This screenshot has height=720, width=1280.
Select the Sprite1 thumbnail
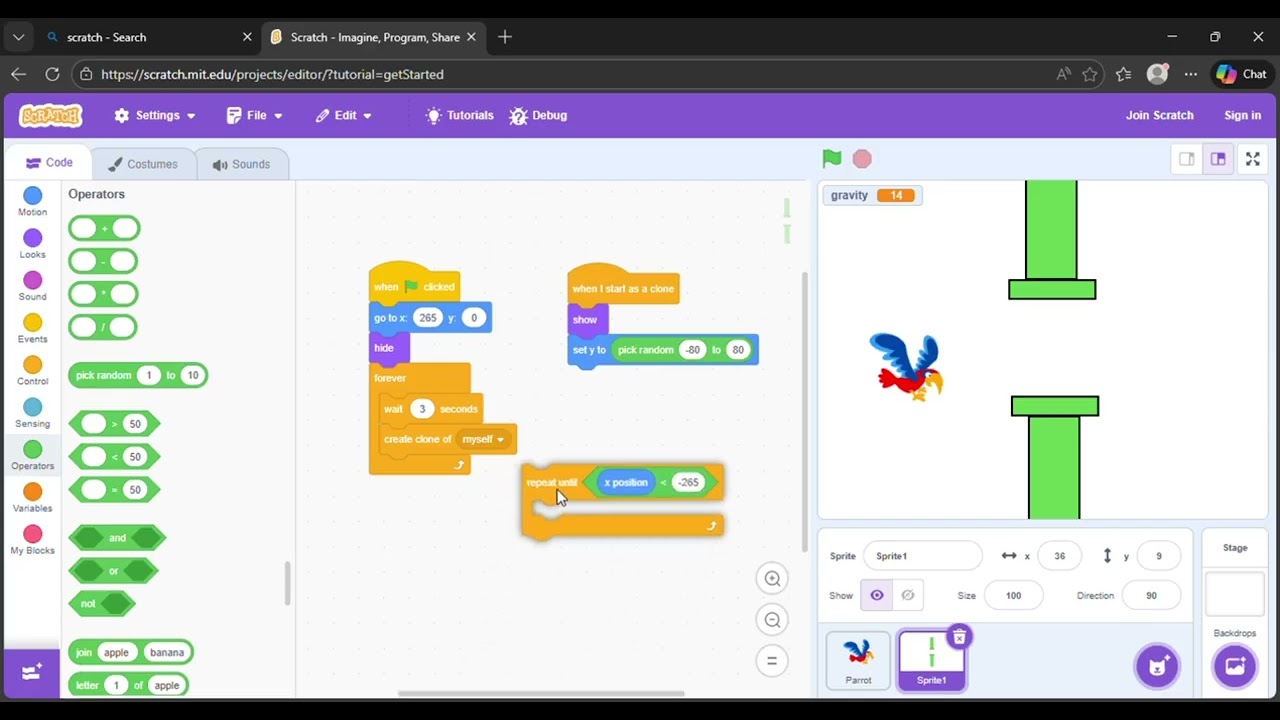click(x=931, y=659)
